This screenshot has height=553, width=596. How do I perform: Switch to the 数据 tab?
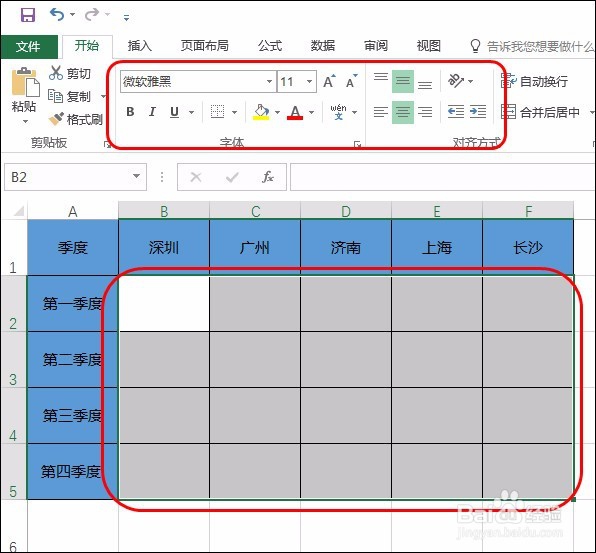(323, 46)
